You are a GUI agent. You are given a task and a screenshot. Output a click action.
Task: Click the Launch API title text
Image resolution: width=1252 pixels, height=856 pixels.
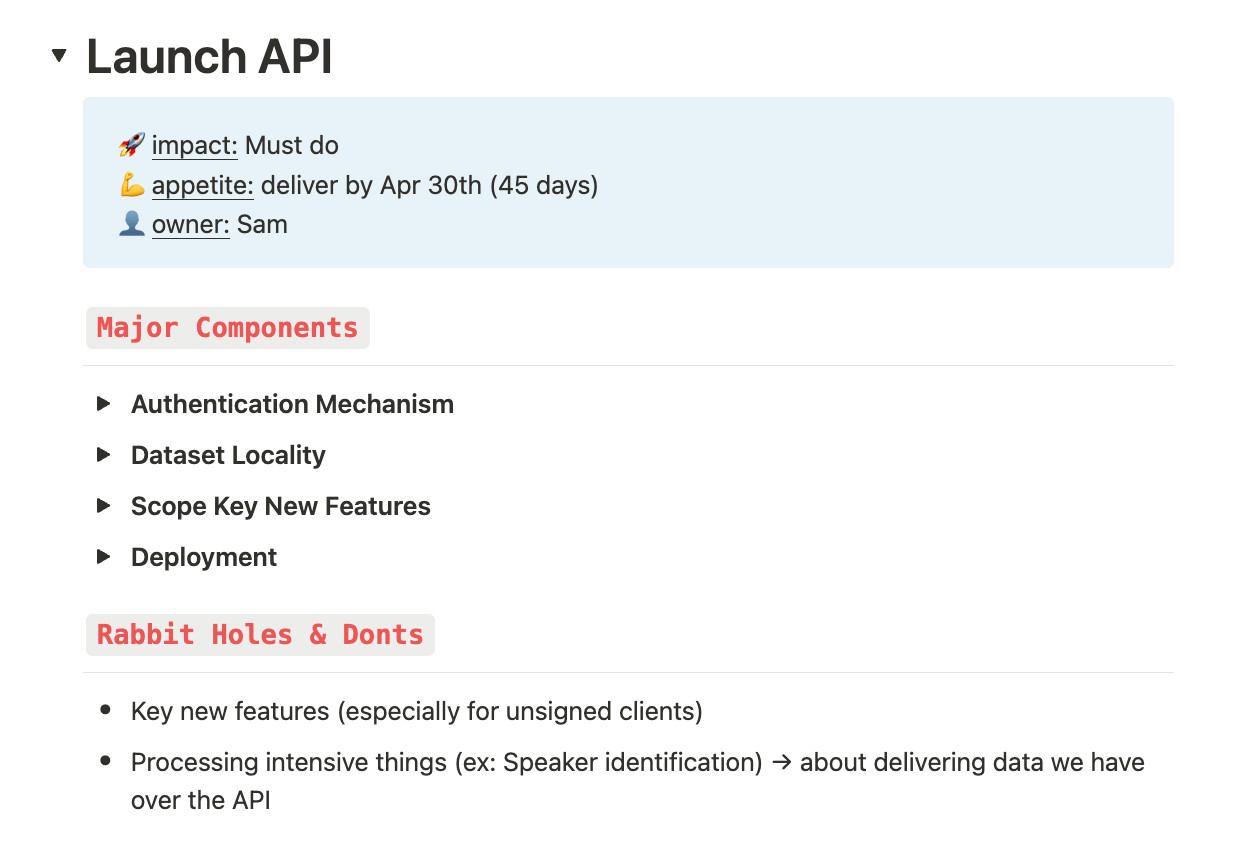209,57
